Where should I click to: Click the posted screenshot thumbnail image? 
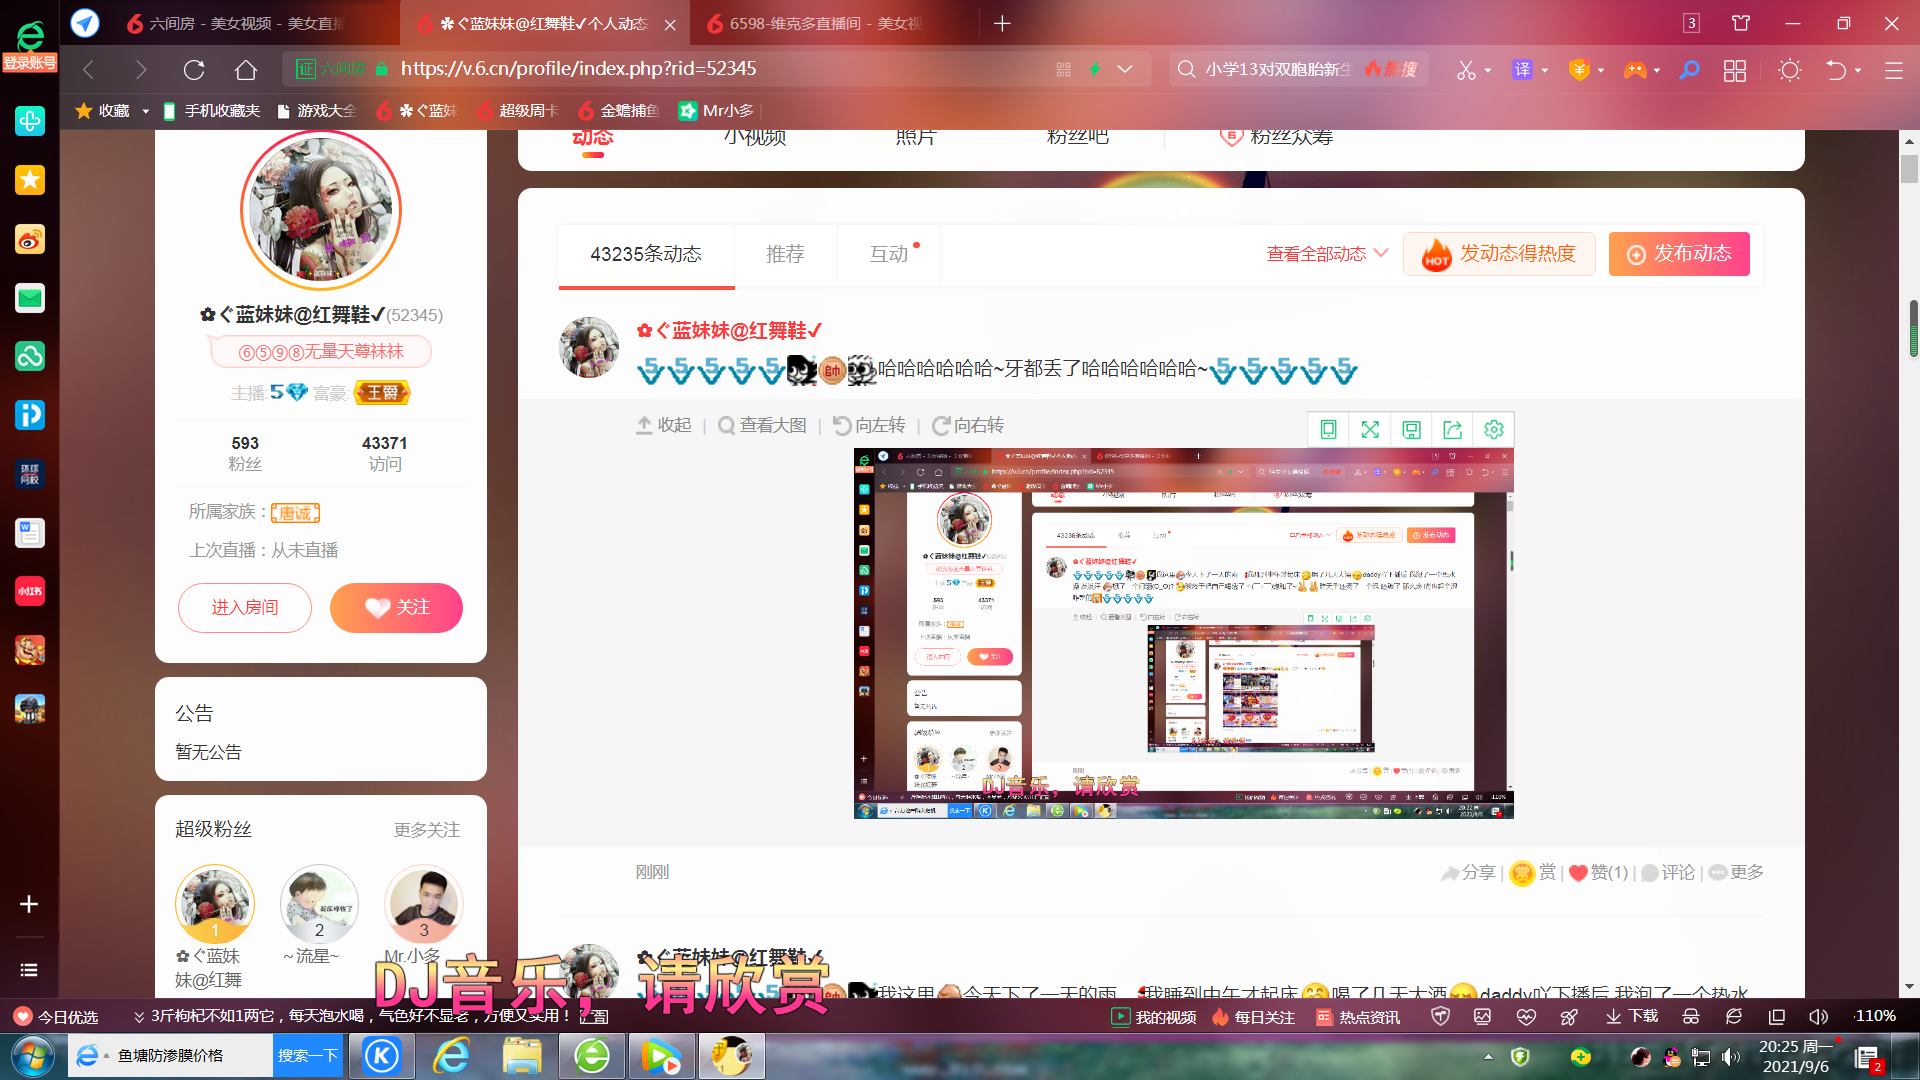pos(1183,633)
